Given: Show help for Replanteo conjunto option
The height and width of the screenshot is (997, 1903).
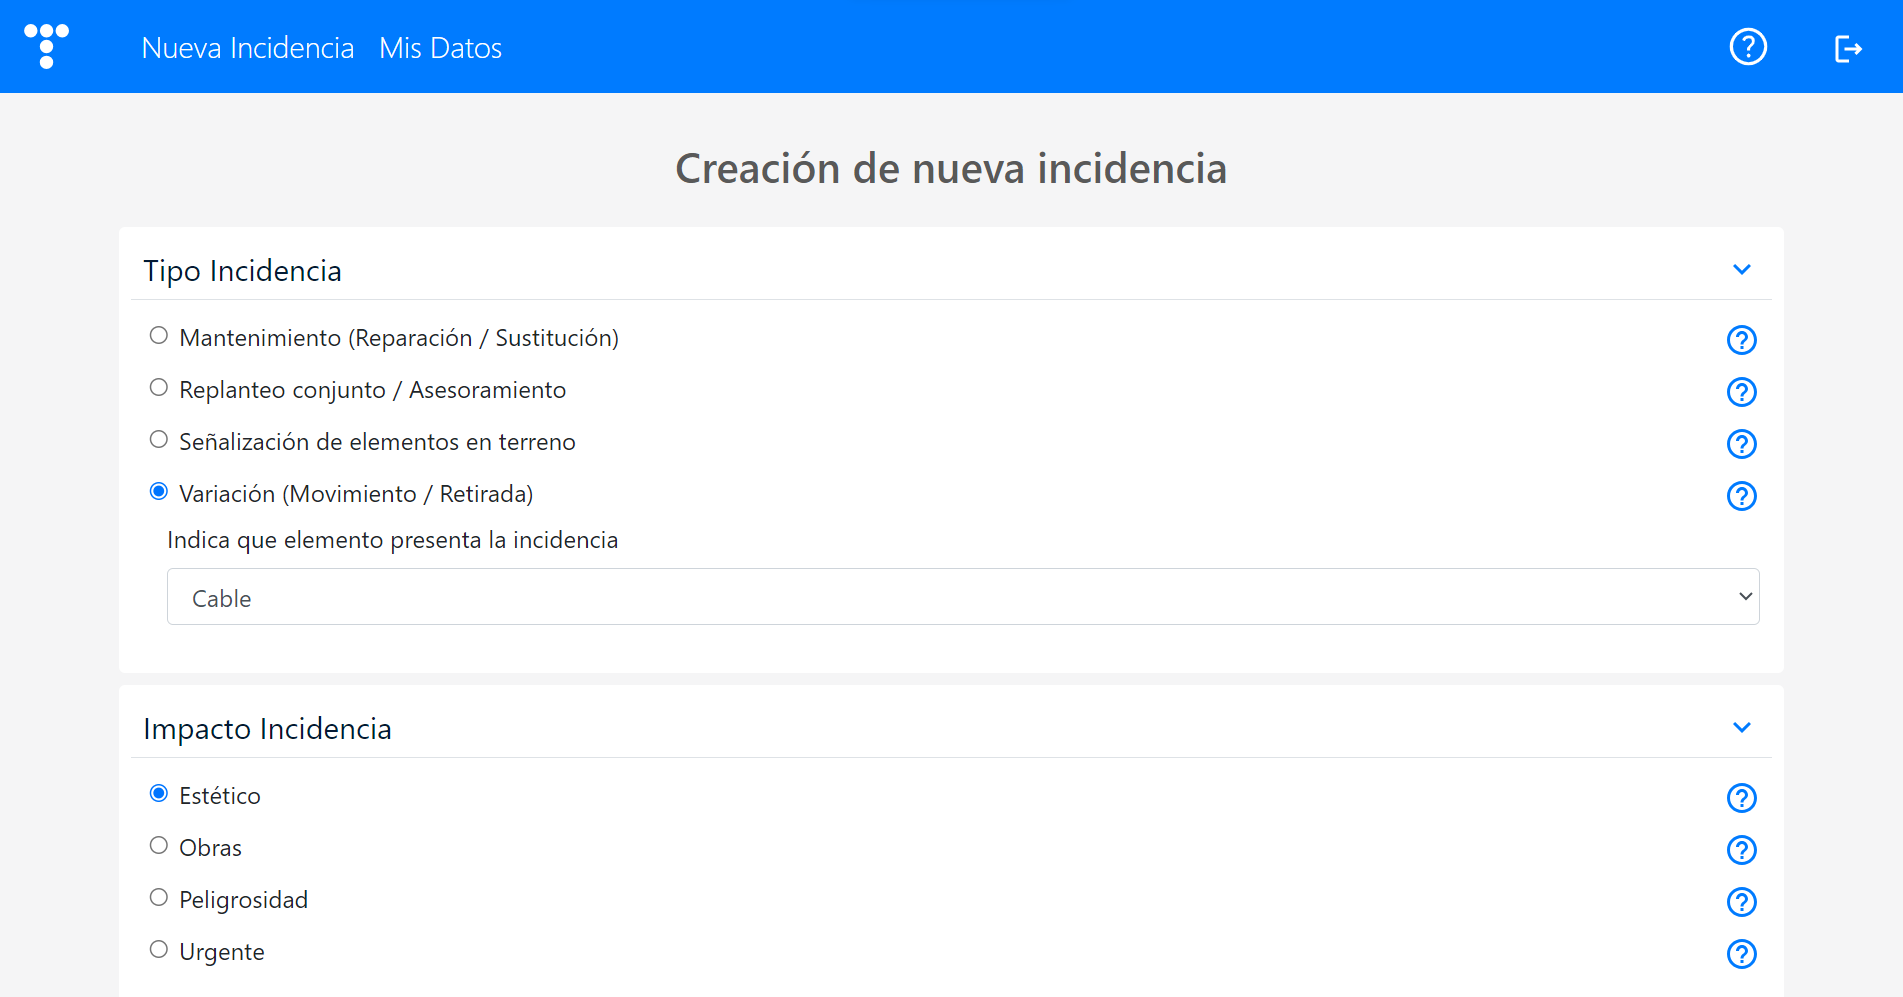Looking at the screenshot, I should pos(1741,392).
